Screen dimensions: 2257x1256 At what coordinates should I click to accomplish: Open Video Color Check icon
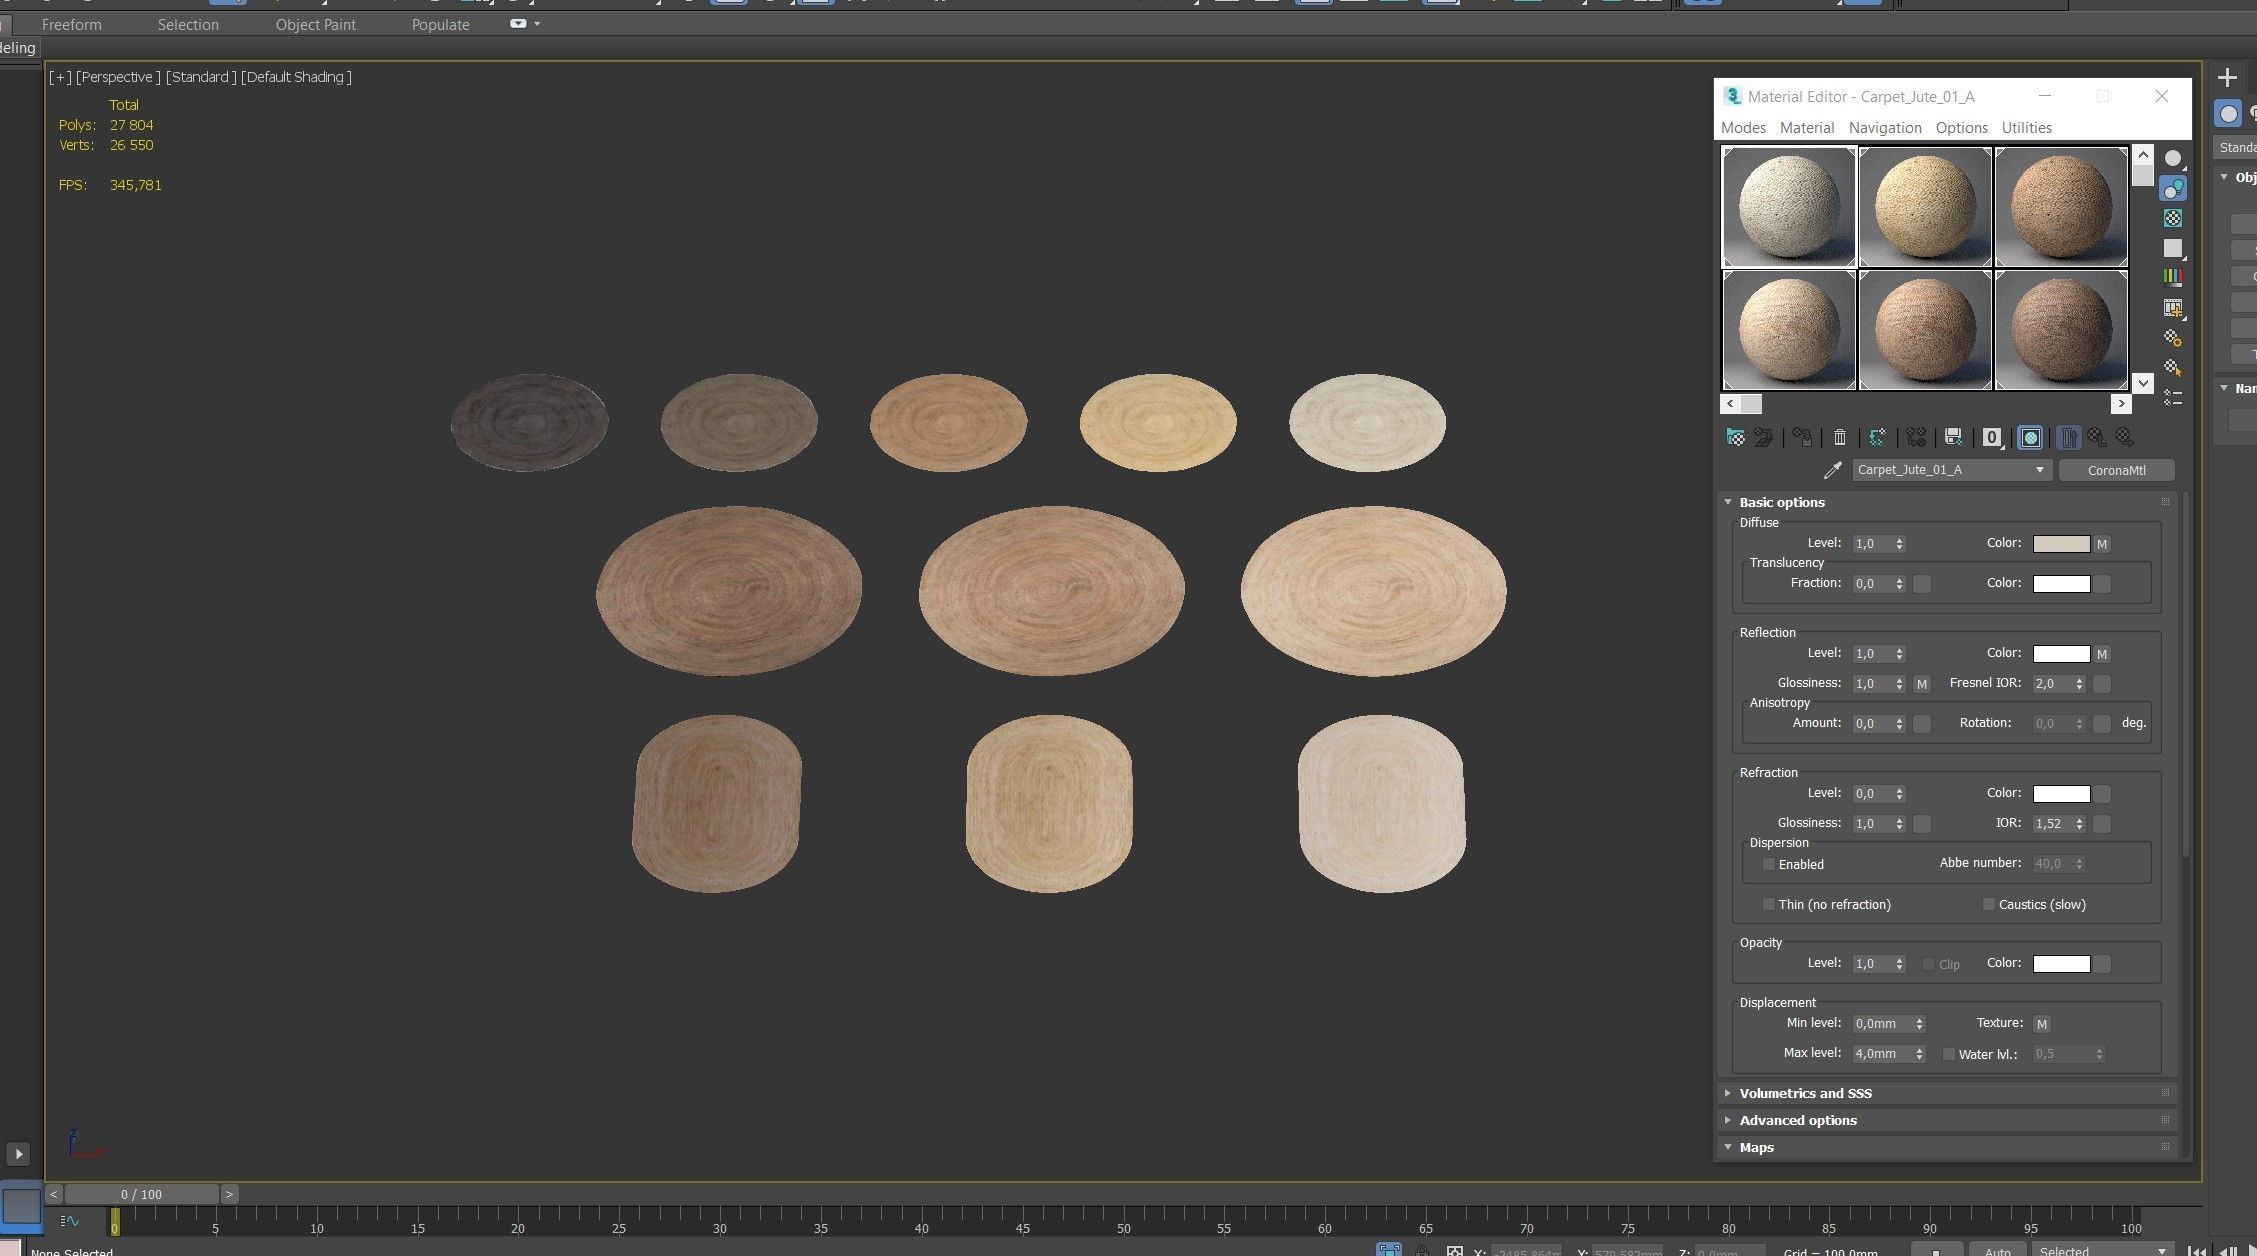[2172, 277]
